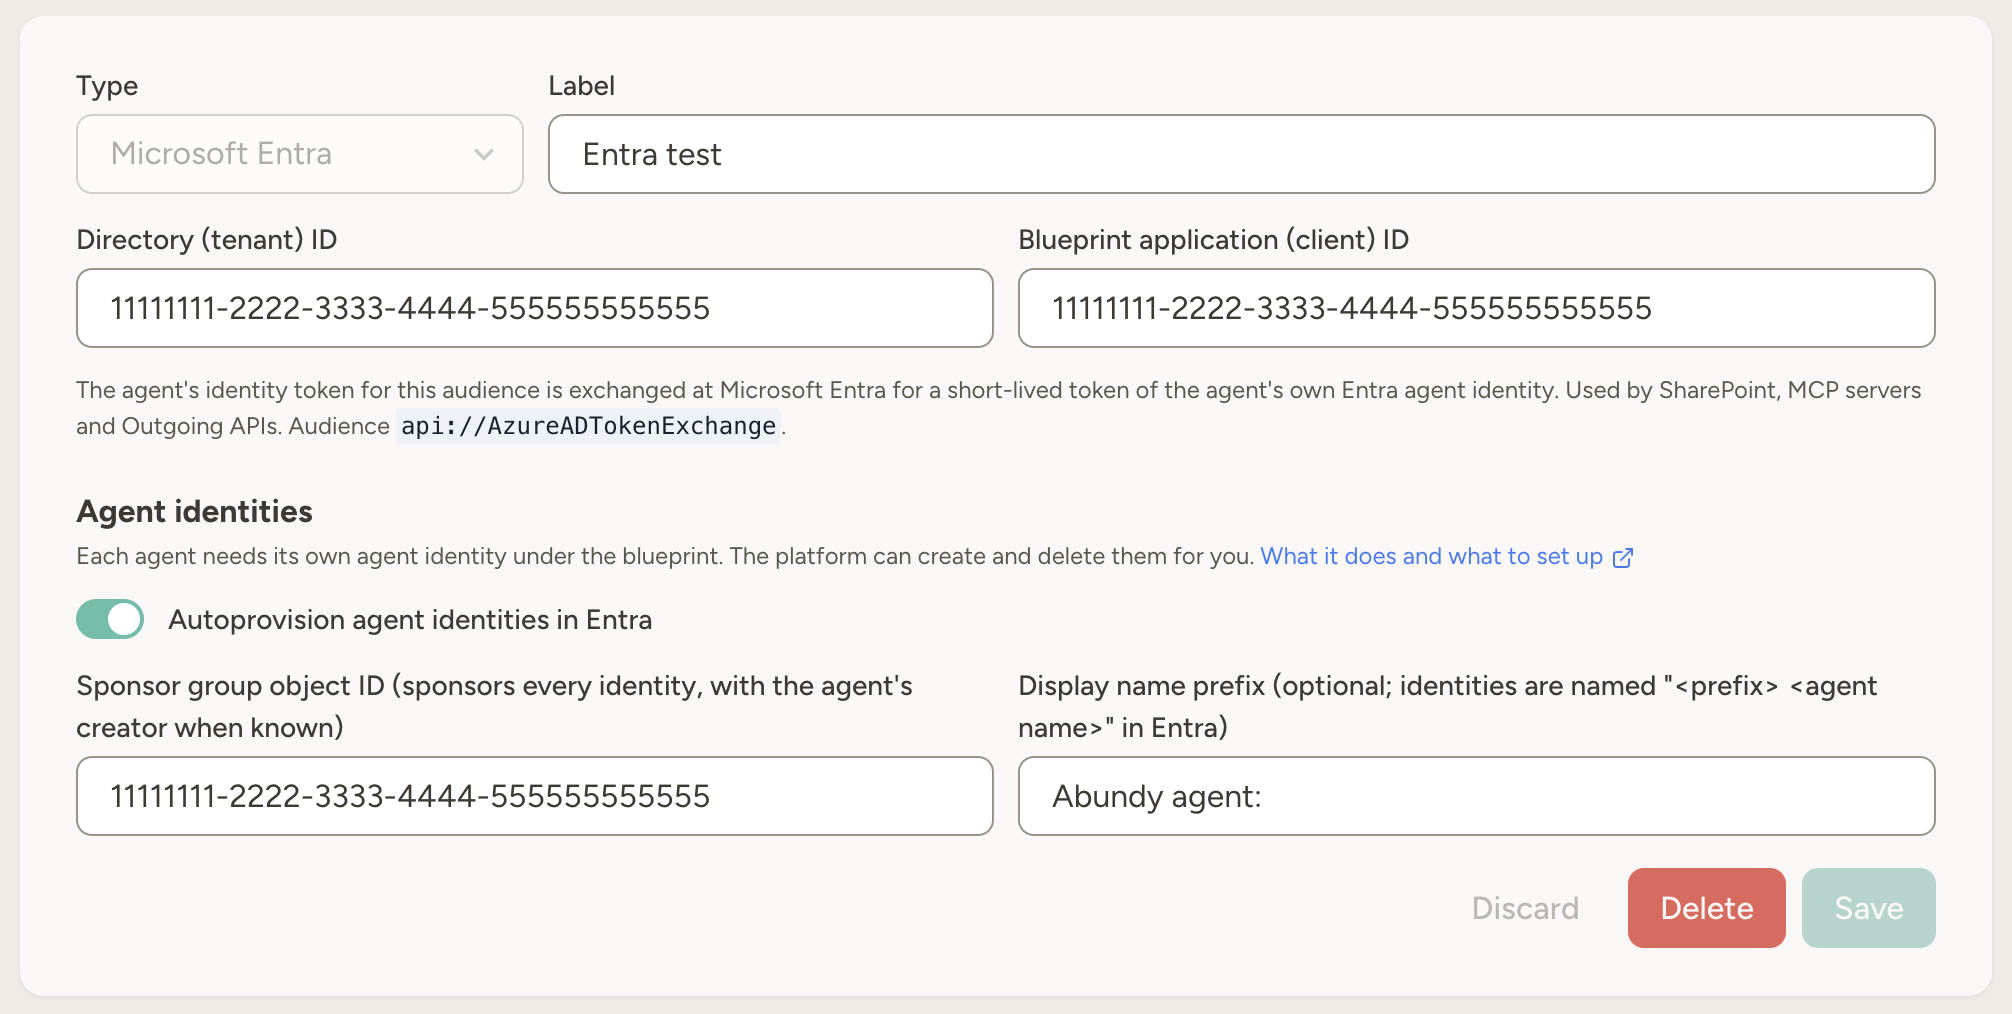The height and width of the screenshot is (1014, 2012).
Task: Focus the Sponsor group object ID input
Action: (535, 796)
